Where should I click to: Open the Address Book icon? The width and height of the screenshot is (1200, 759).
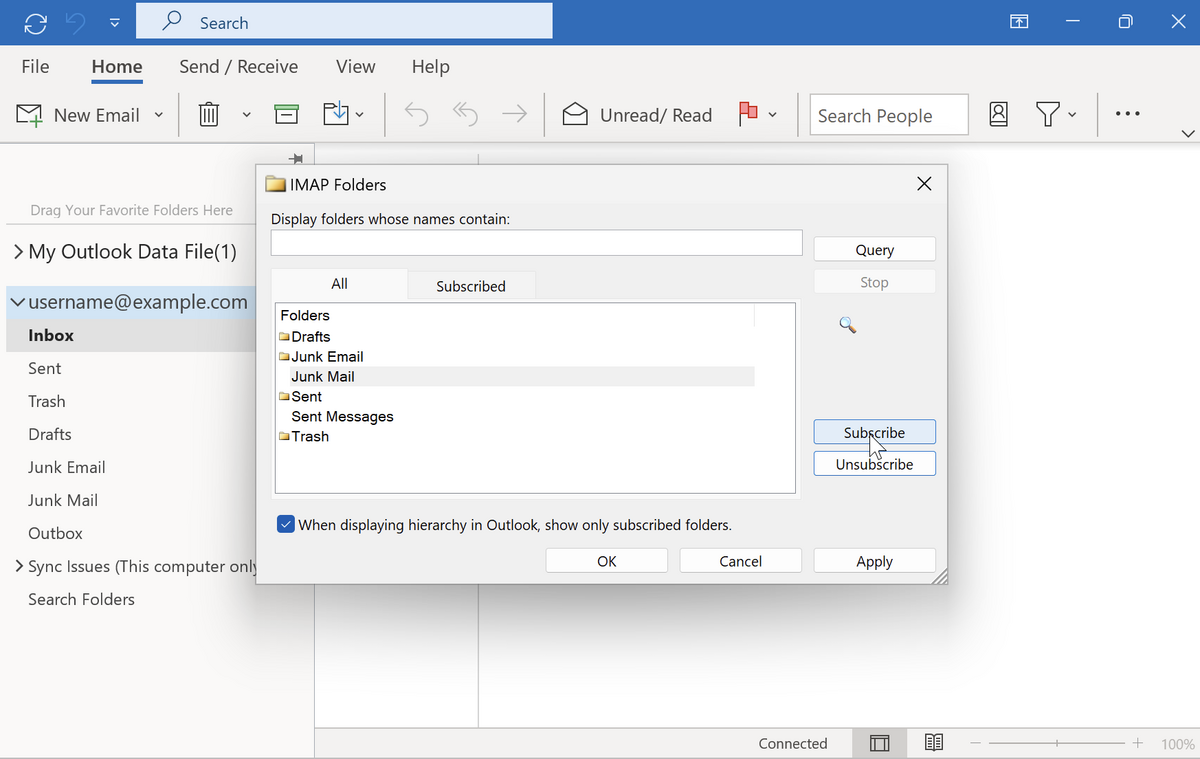(998, 115)
